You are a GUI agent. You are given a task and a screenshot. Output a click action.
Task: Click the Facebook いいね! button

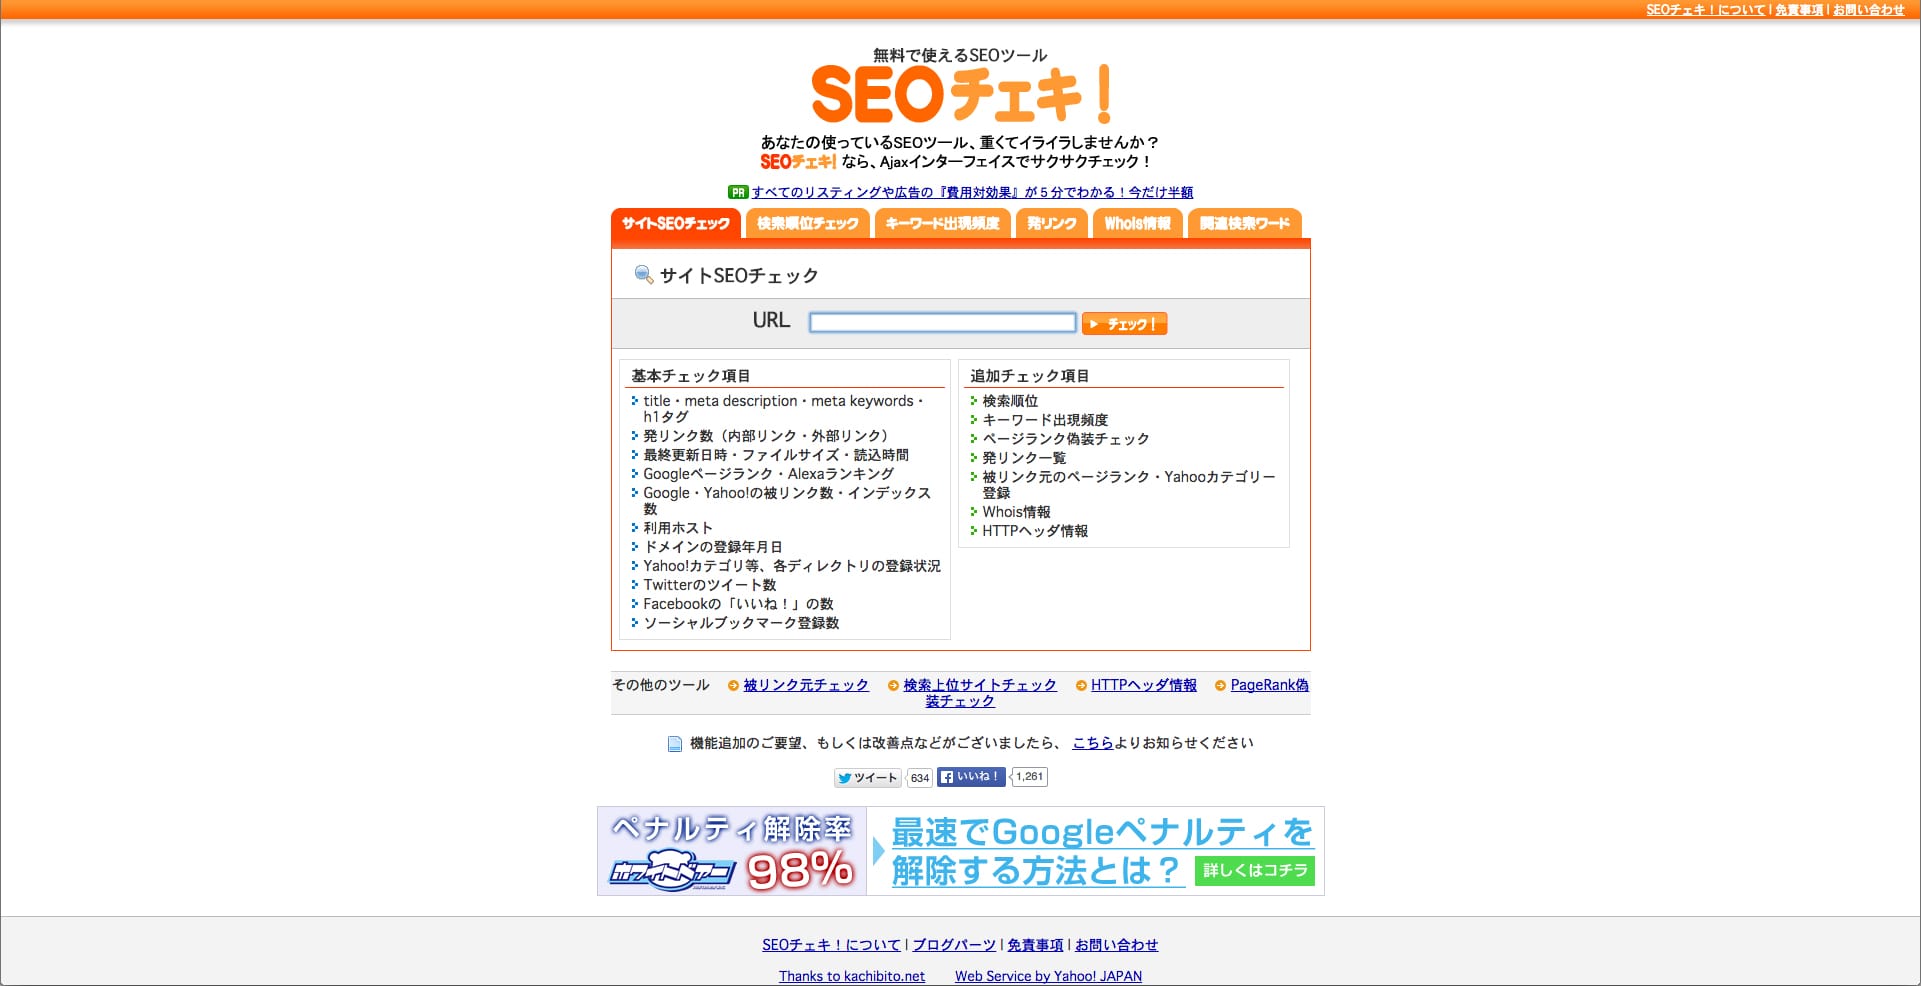point(971,776)
